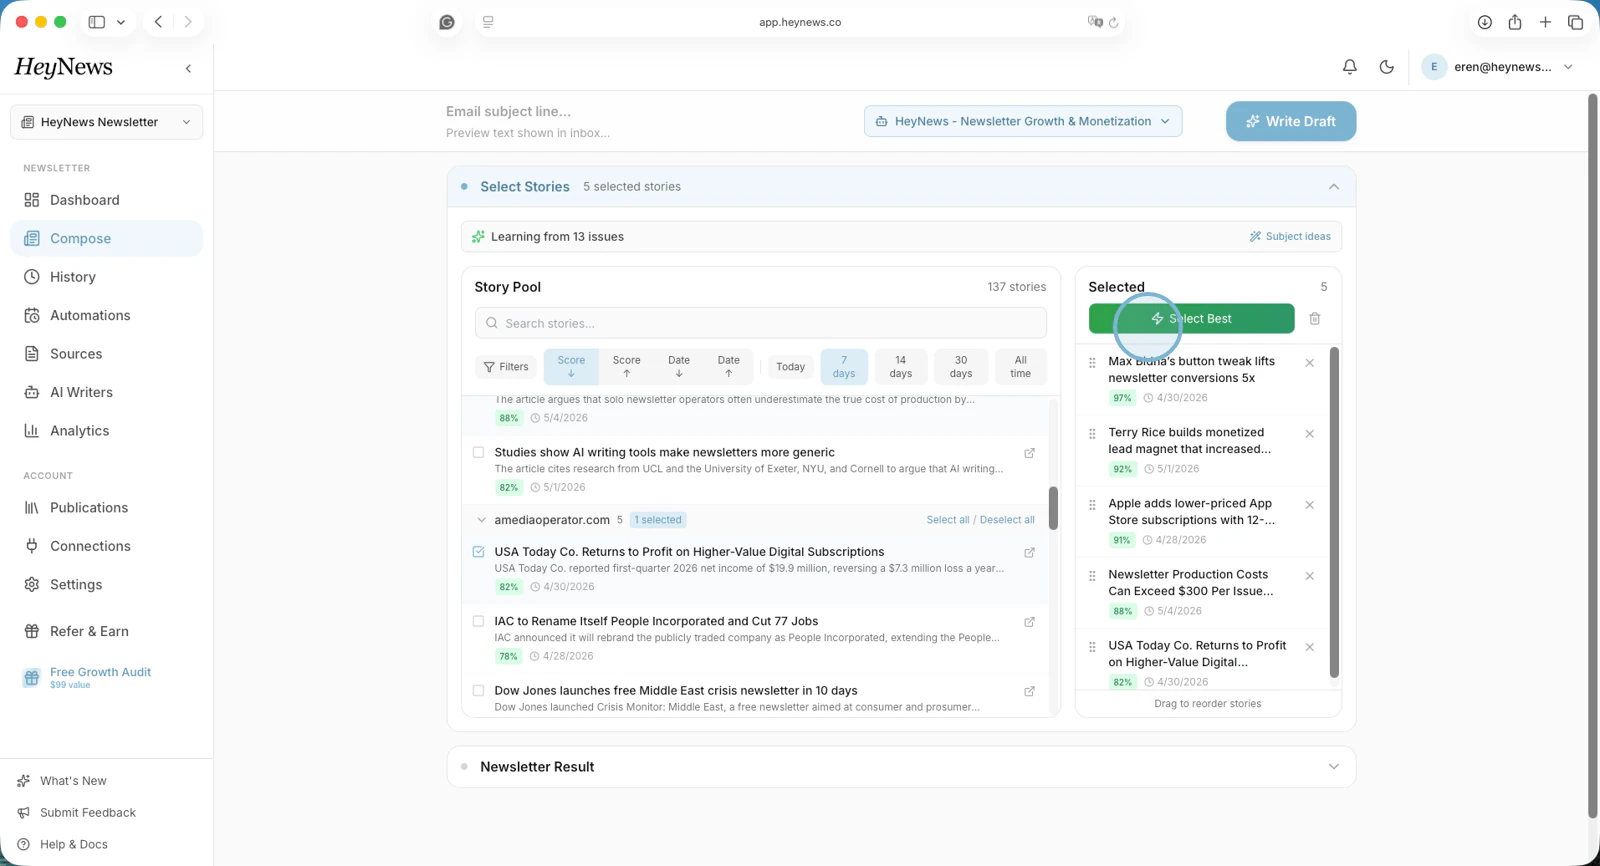The image size is (1600, 866).
Task: Filter stories to Today
Action: tap(790, 367)
